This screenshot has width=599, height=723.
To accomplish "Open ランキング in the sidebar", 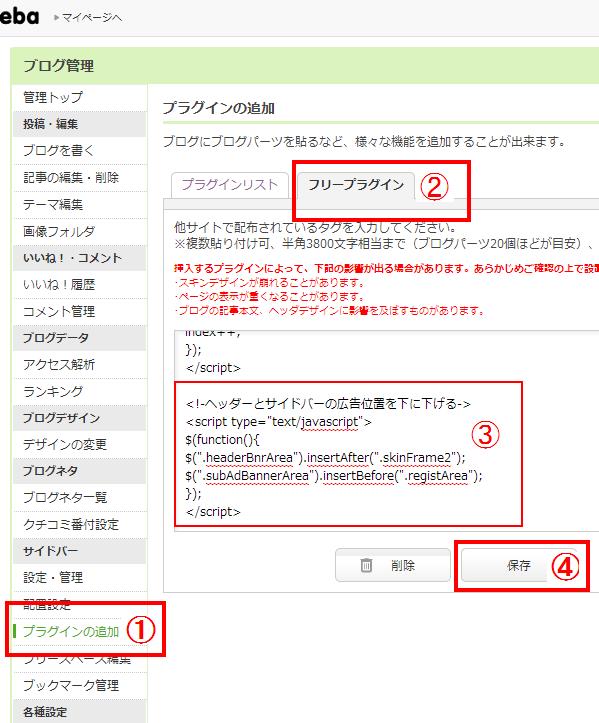I will coord(53,391).
